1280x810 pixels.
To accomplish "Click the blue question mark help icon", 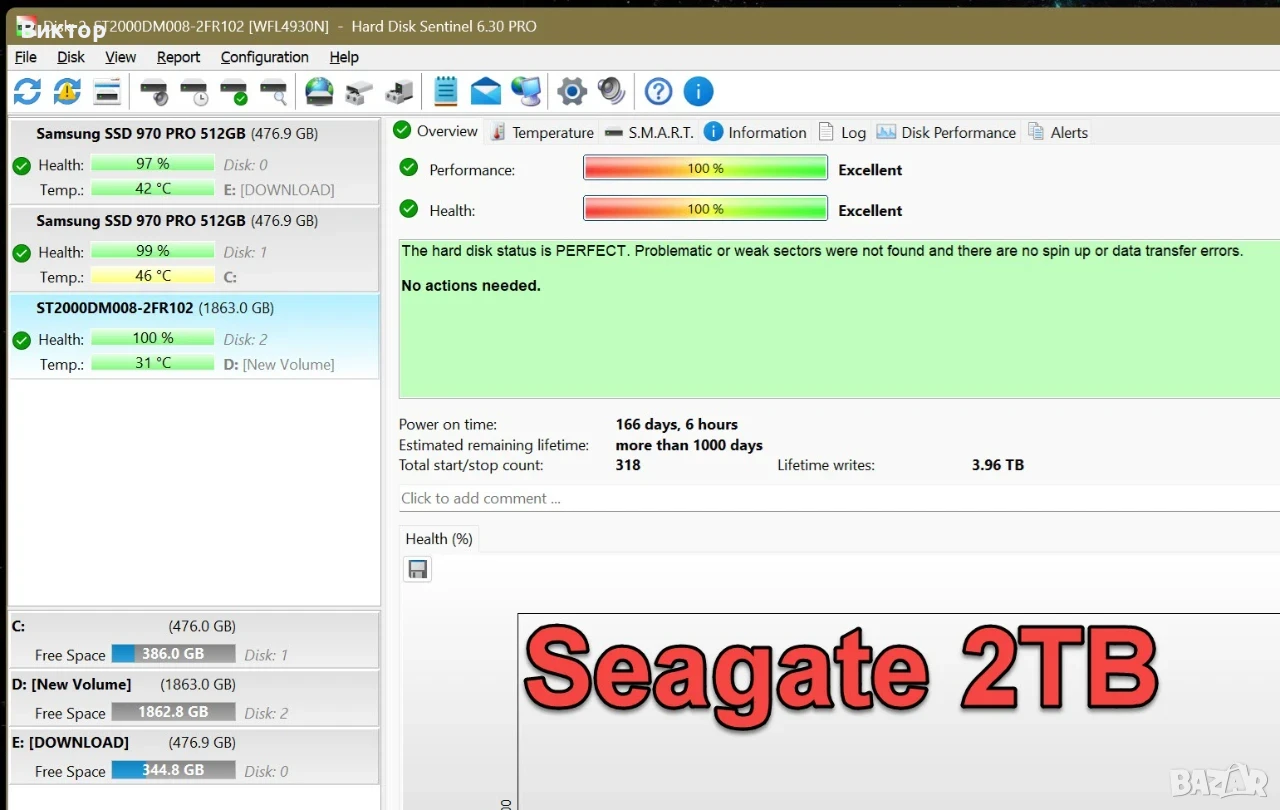I will (x=658, y=92).
